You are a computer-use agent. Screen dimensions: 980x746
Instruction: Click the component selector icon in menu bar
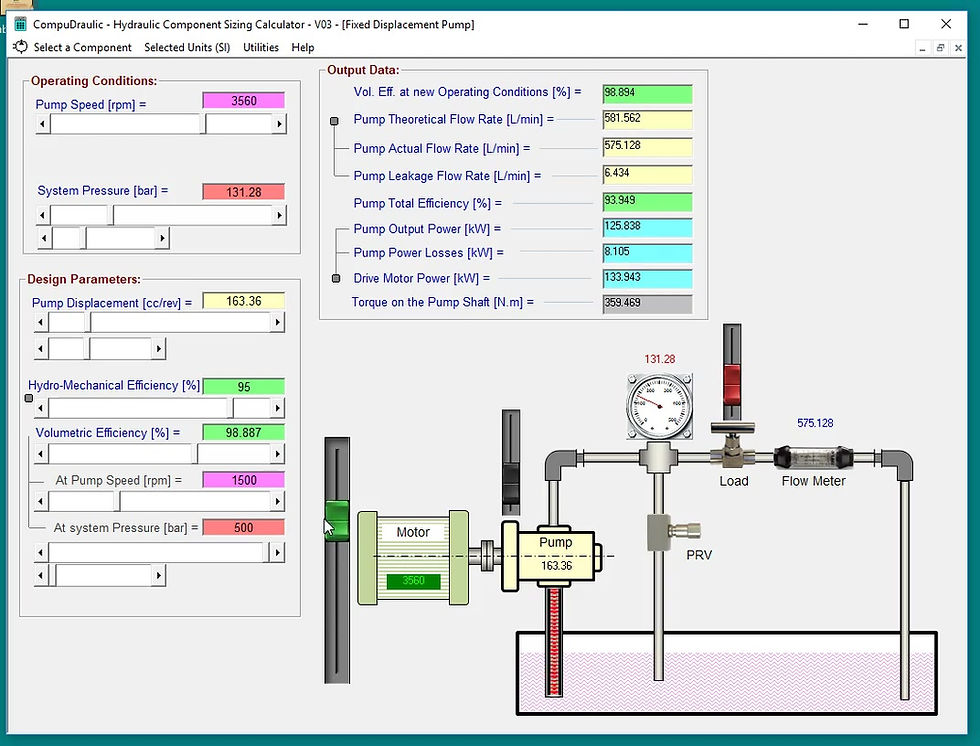21,47
